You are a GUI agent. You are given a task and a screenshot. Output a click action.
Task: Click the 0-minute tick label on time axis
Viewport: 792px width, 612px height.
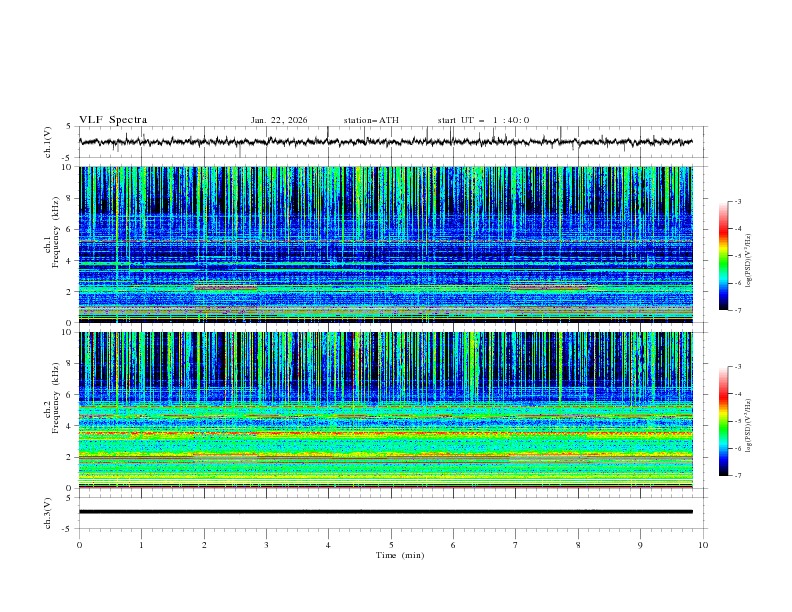pyautogui.click(x=80, y=545)
